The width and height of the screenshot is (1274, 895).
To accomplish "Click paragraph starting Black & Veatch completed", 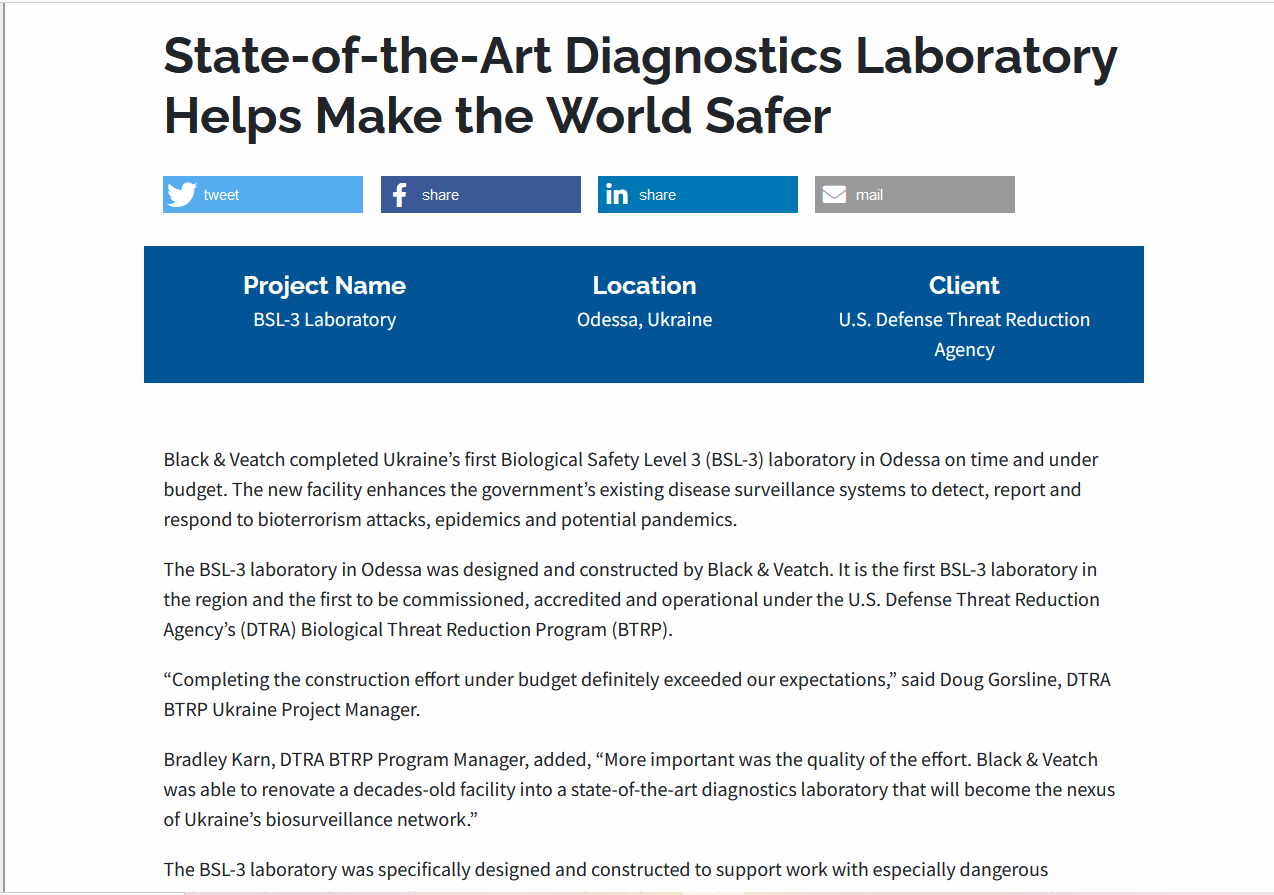I will tap(631, 490).
